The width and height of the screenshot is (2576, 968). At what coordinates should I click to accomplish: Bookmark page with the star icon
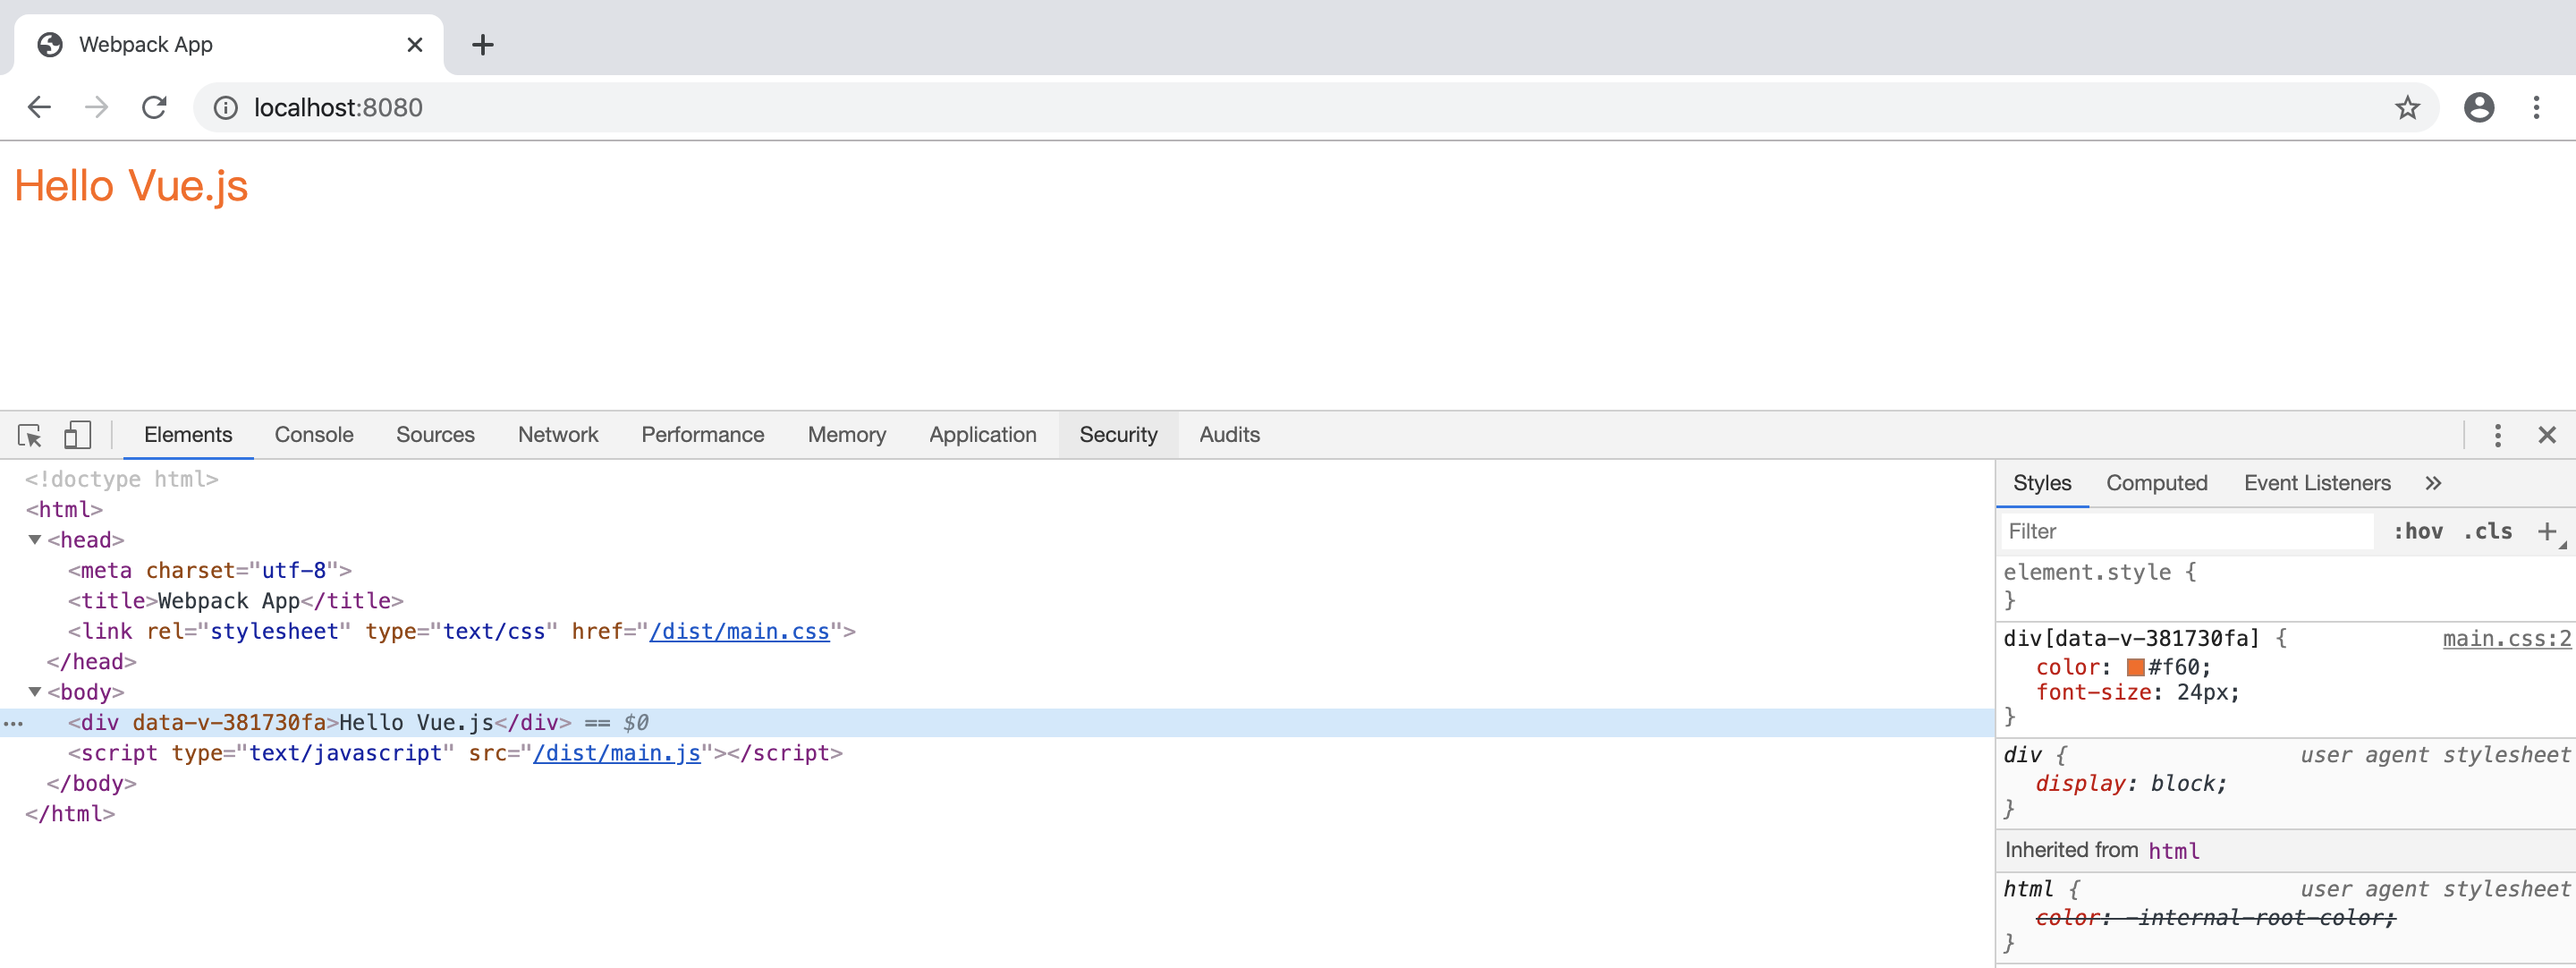click(x=2406, y=107)
